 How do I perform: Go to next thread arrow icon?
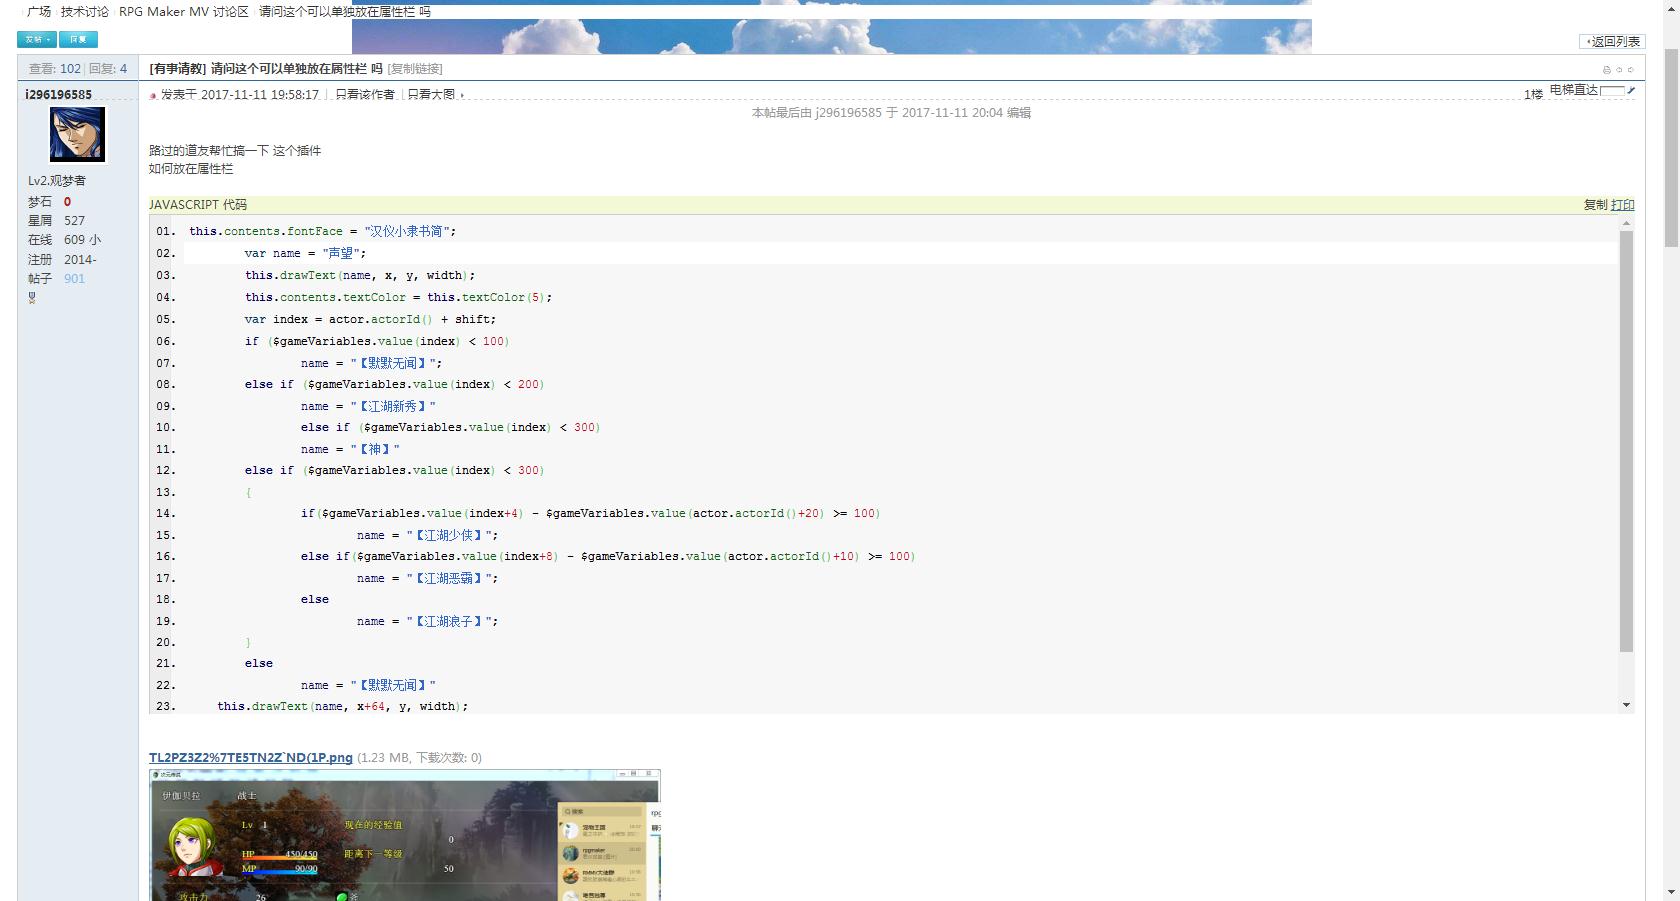pyautogui.click(x=1630, y=70)
